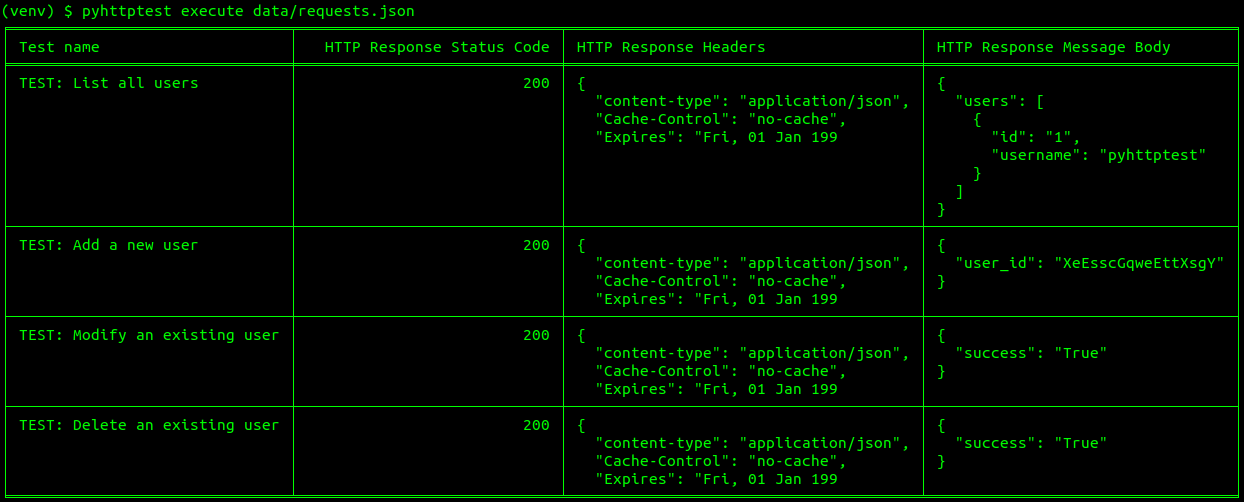Select "TEST: Modify an existing user" cell
The image size is (1244, 502).
(149, 335)
